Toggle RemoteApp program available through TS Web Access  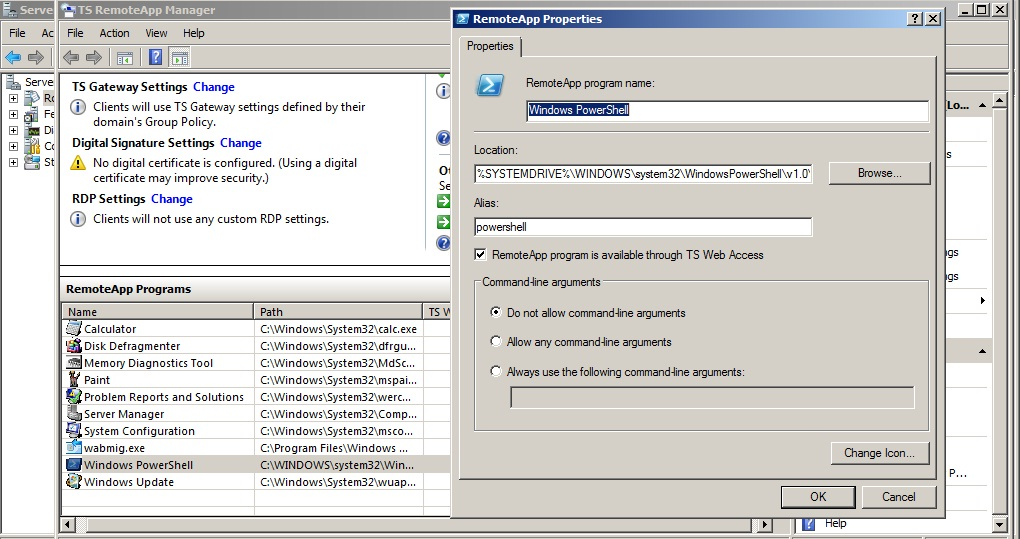(480, 255)
